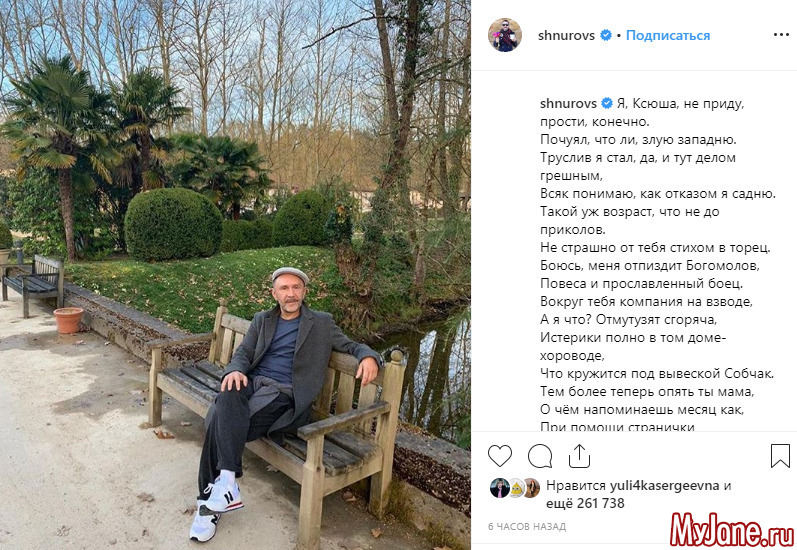The width and height of the screenshot is (797, 550).
Task: Open shnurovs username in post header
Action: tap(566, 35)
